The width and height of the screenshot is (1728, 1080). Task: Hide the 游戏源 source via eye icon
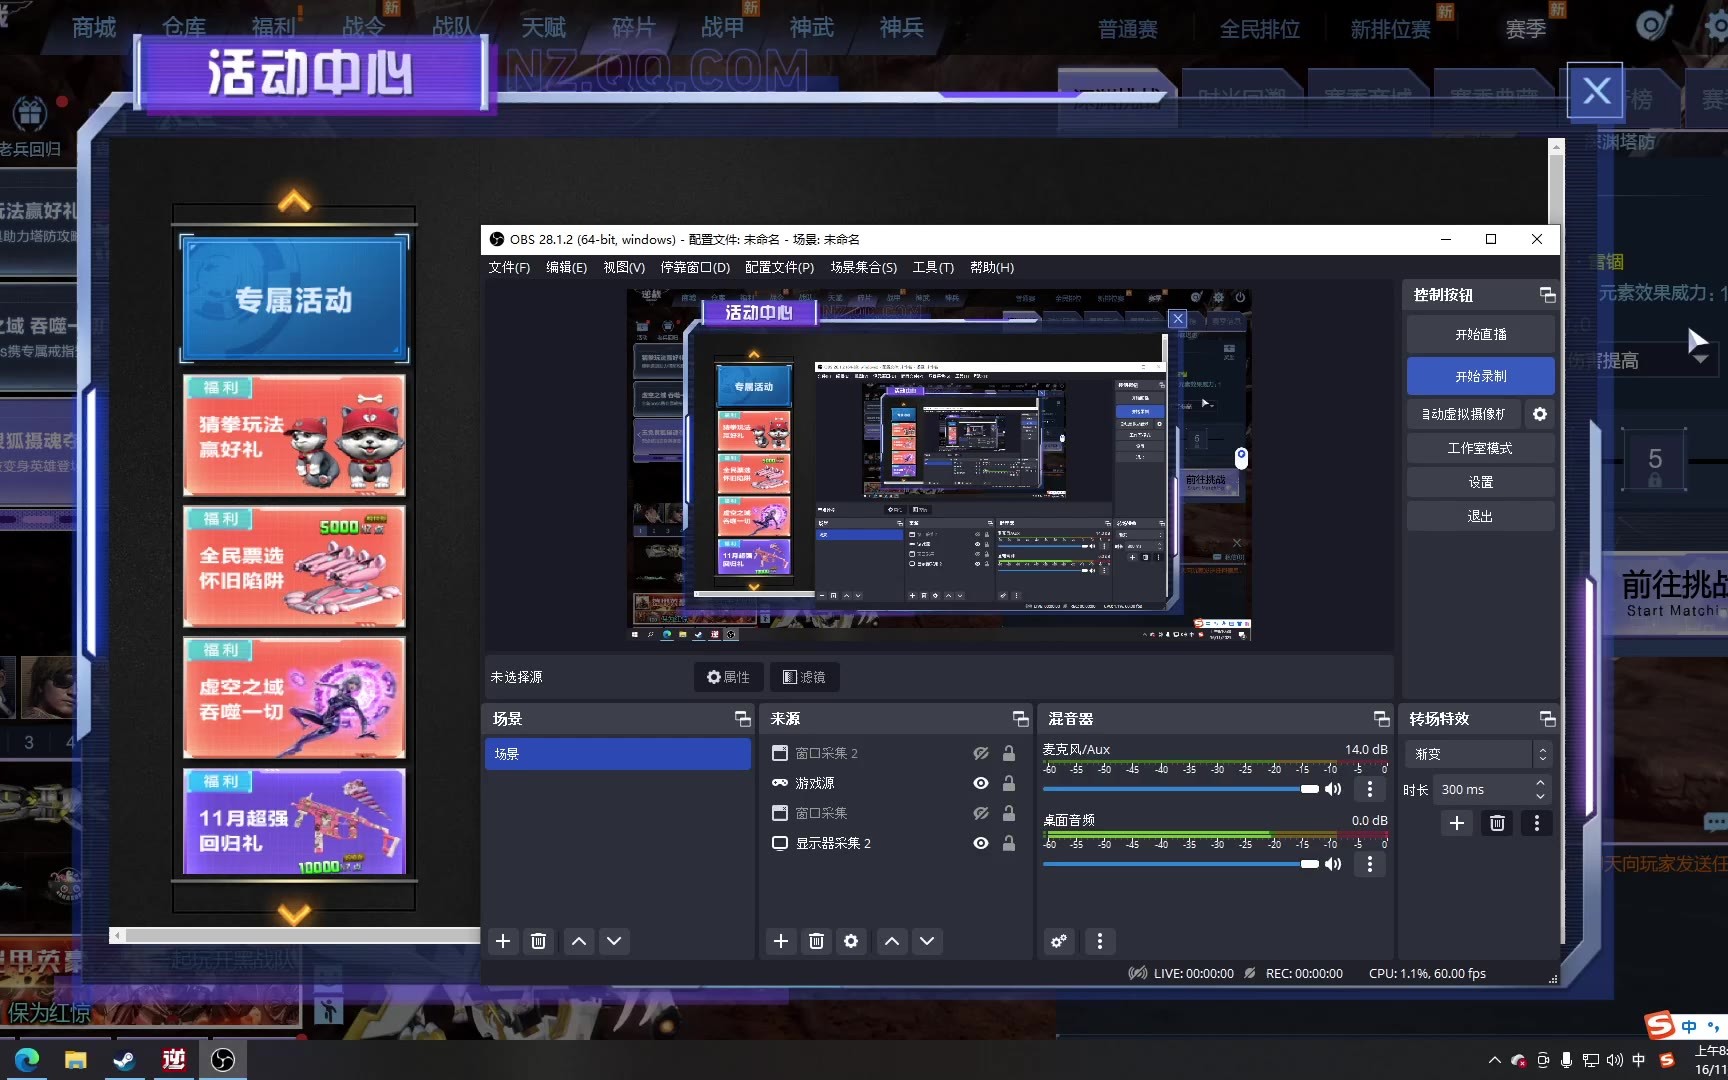(981, 783)
